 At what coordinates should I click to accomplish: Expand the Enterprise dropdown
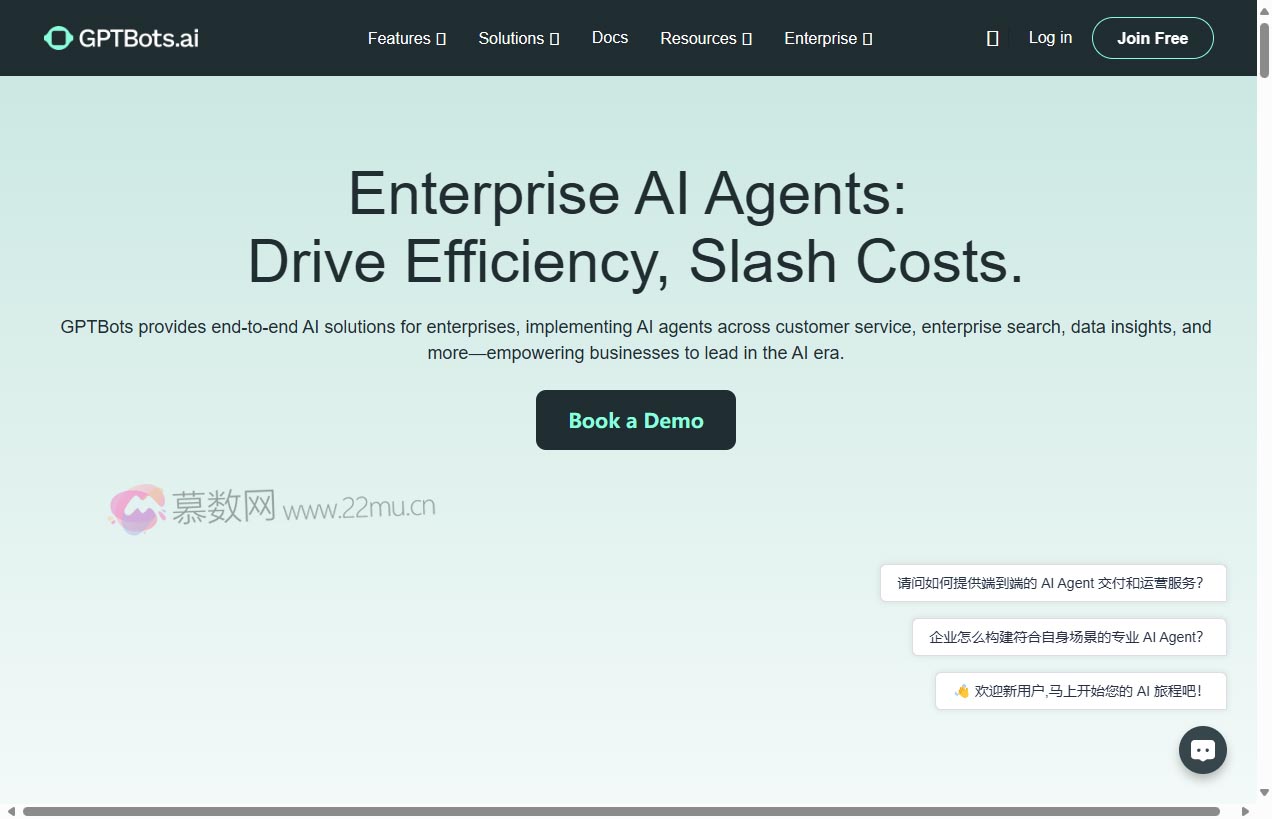828,38
